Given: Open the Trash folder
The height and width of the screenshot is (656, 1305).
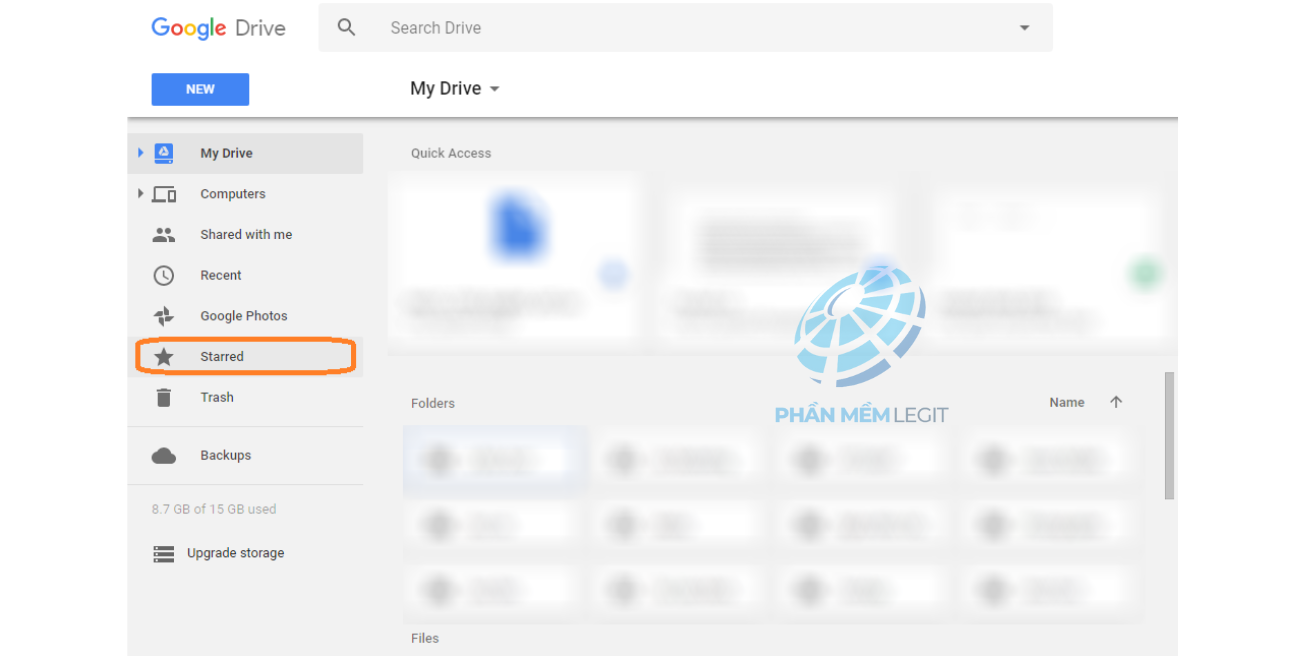Looking at the screenshot, I should tap(217, 397).
